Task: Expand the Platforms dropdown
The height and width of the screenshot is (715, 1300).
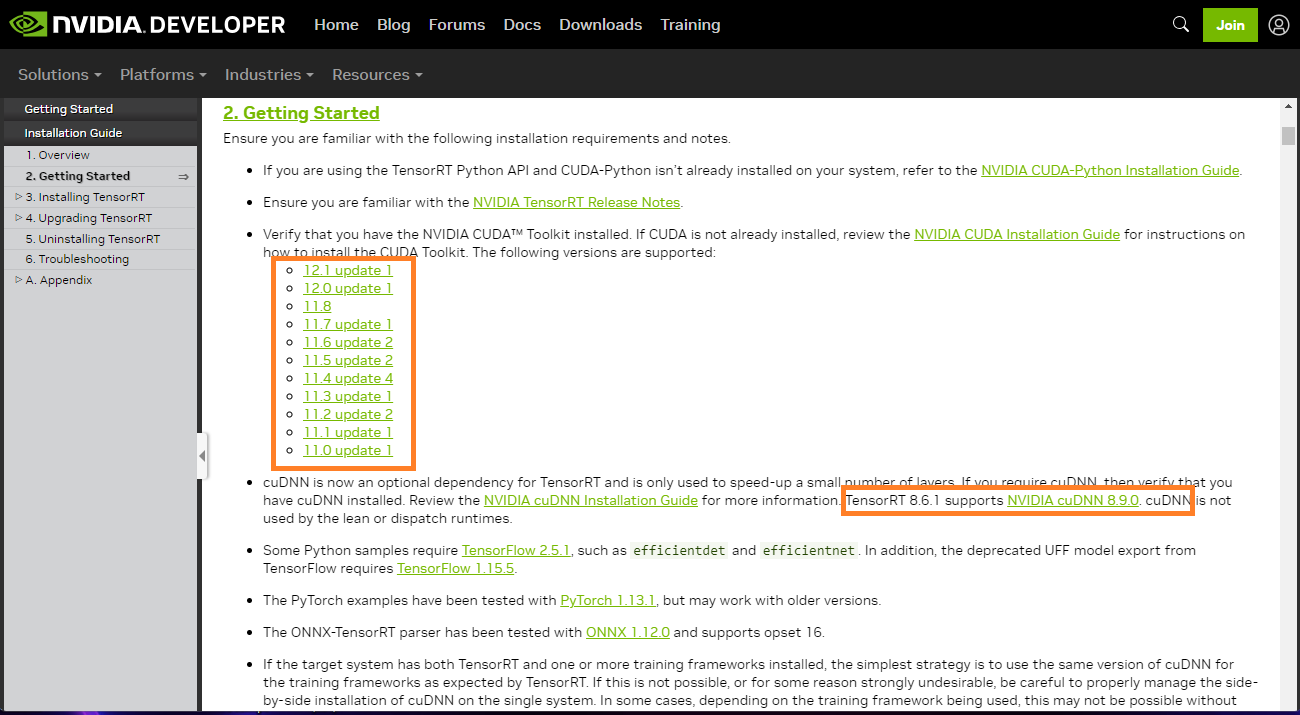Action: [163, 75]
